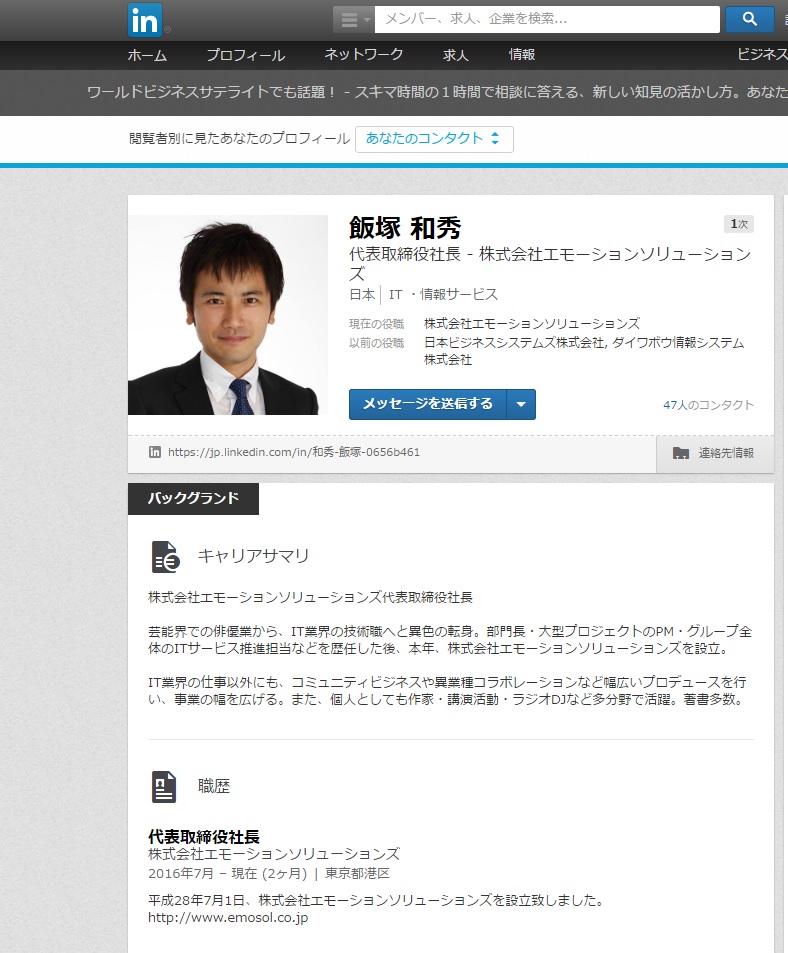
Task: Open the search category filter dropdown
Action: (x=354, y=19)
